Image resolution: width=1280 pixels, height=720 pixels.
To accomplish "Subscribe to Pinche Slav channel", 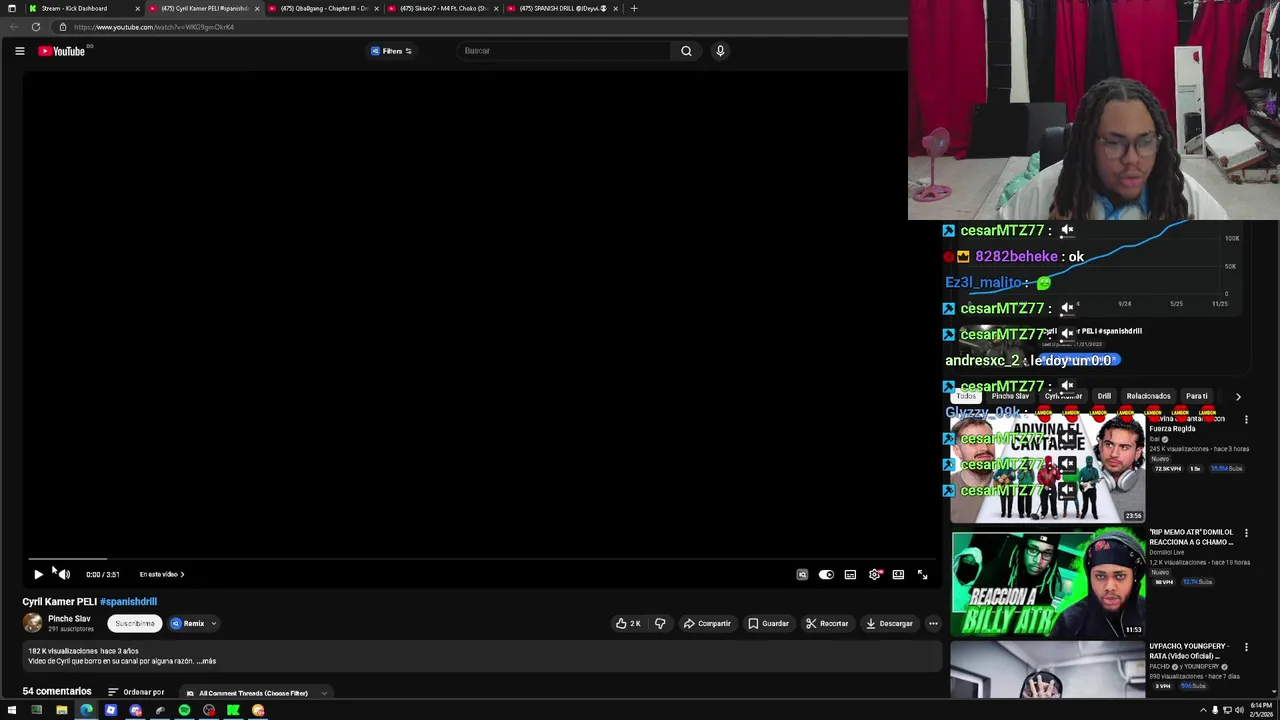I will [x=135, y=623].
